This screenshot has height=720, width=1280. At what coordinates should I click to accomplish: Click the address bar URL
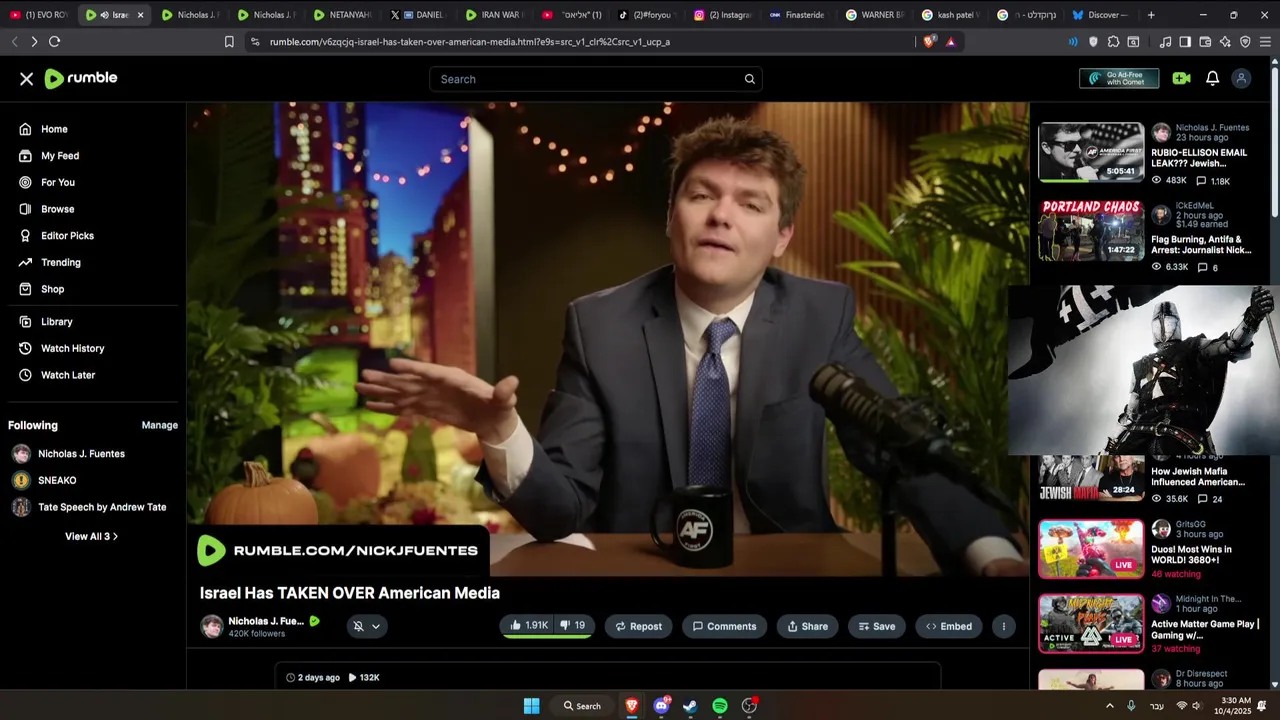[x=470, y=42]
